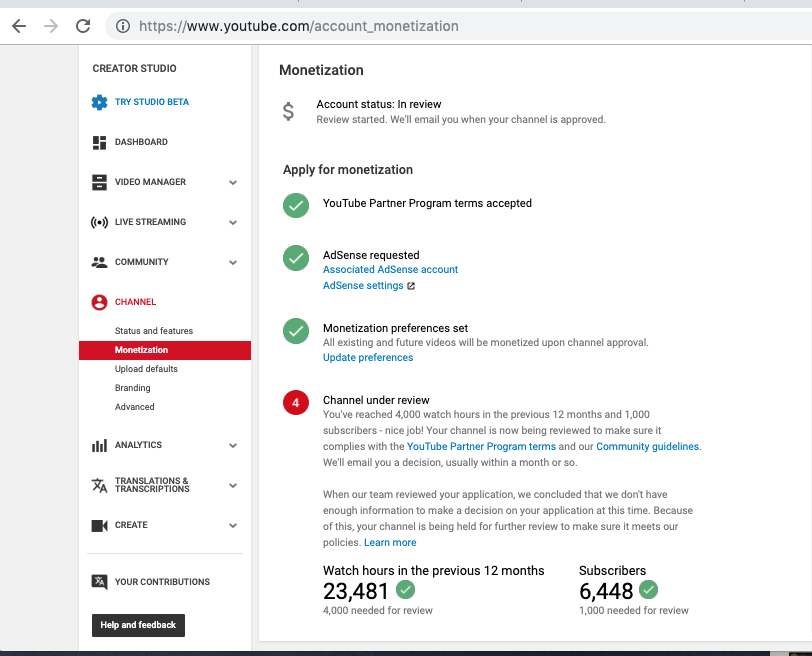This screenshot has width=812, height=656.
Task: Click the red Channel person icon
Action: pos(99,302)
